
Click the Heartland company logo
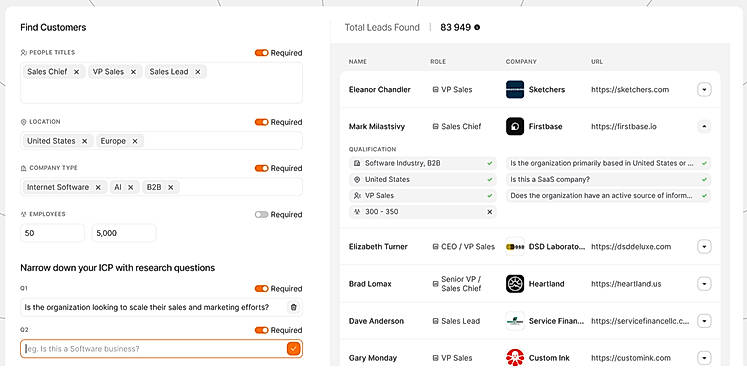[x=515, y=284]
